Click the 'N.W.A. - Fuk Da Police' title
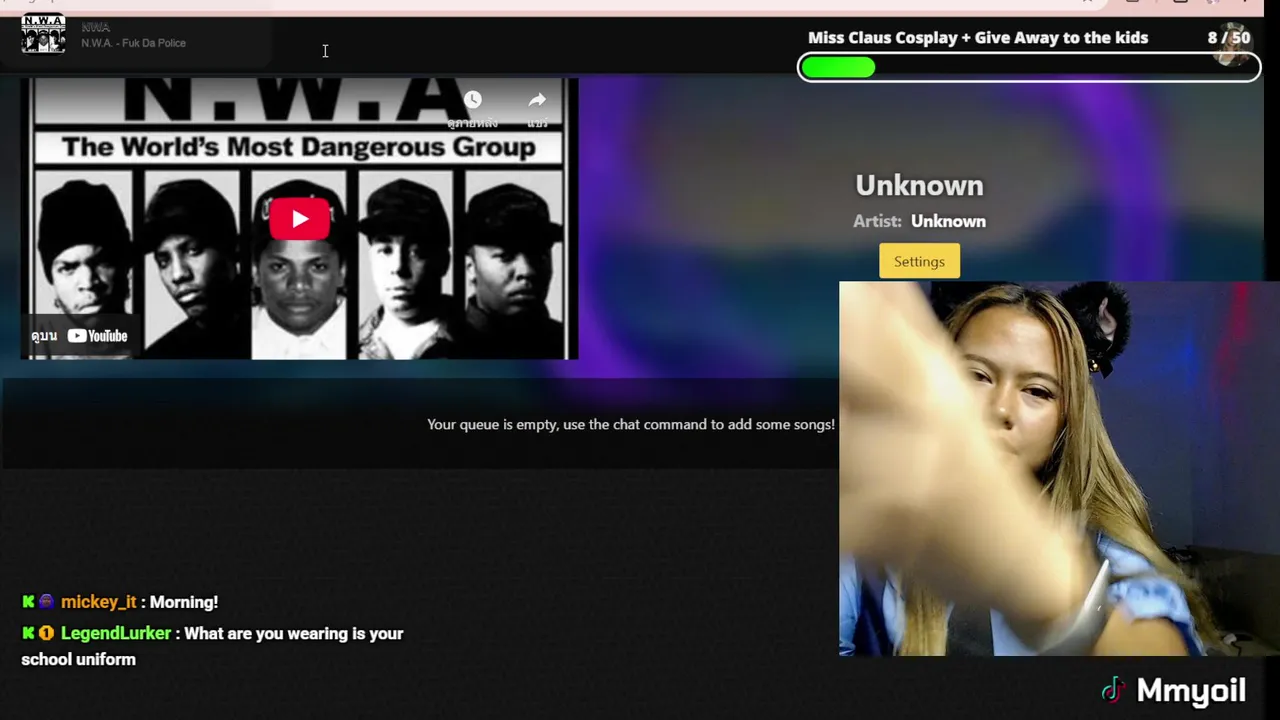 (x=133, y=43)
